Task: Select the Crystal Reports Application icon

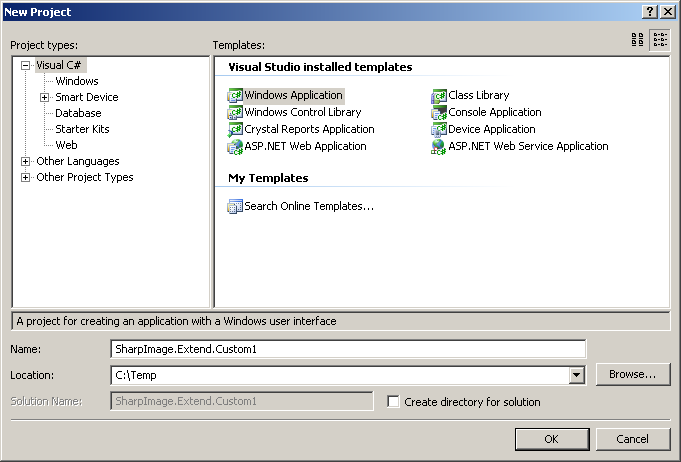Action: click(x=235, y=130)
